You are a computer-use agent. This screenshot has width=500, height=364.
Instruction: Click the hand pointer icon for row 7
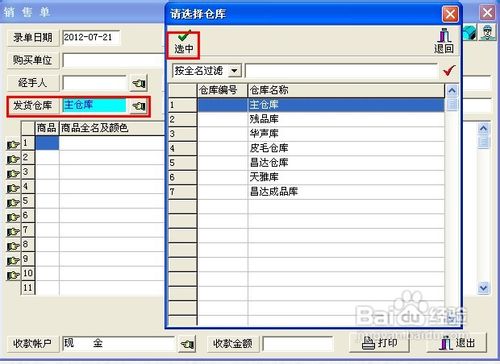click(x=13, y=232)
